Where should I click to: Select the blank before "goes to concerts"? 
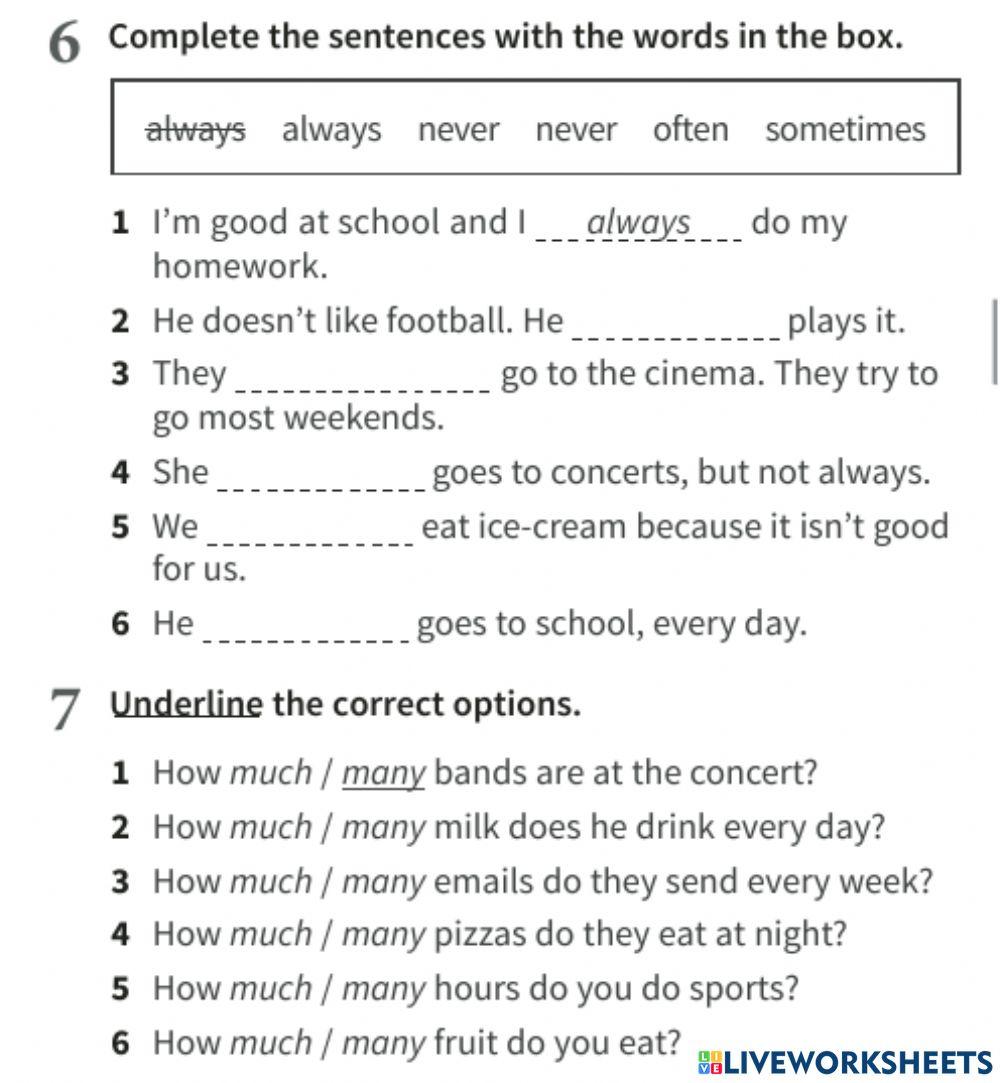tap(320, 474)
